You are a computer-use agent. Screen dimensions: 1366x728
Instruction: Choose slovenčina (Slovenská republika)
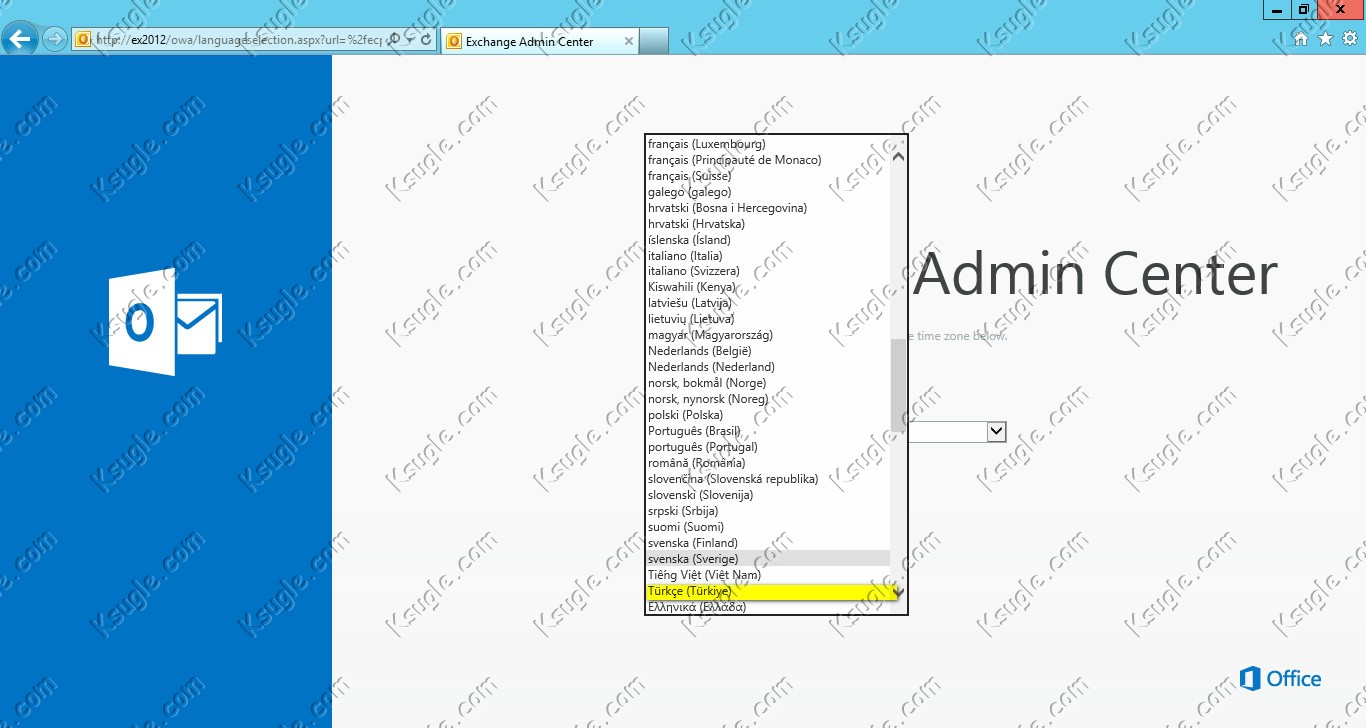tap(768, 479)
